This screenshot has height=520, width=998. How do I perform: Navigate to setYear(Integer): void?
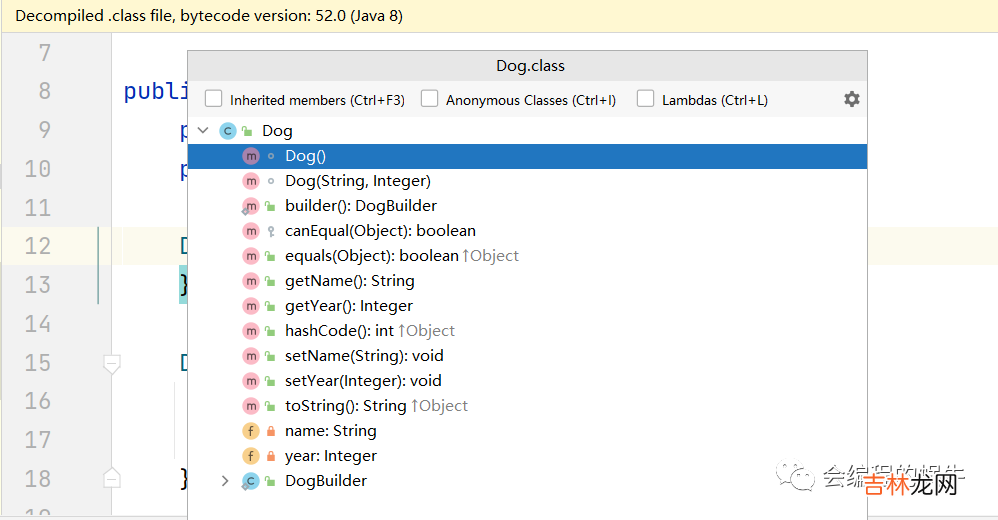tap(362, 381)
